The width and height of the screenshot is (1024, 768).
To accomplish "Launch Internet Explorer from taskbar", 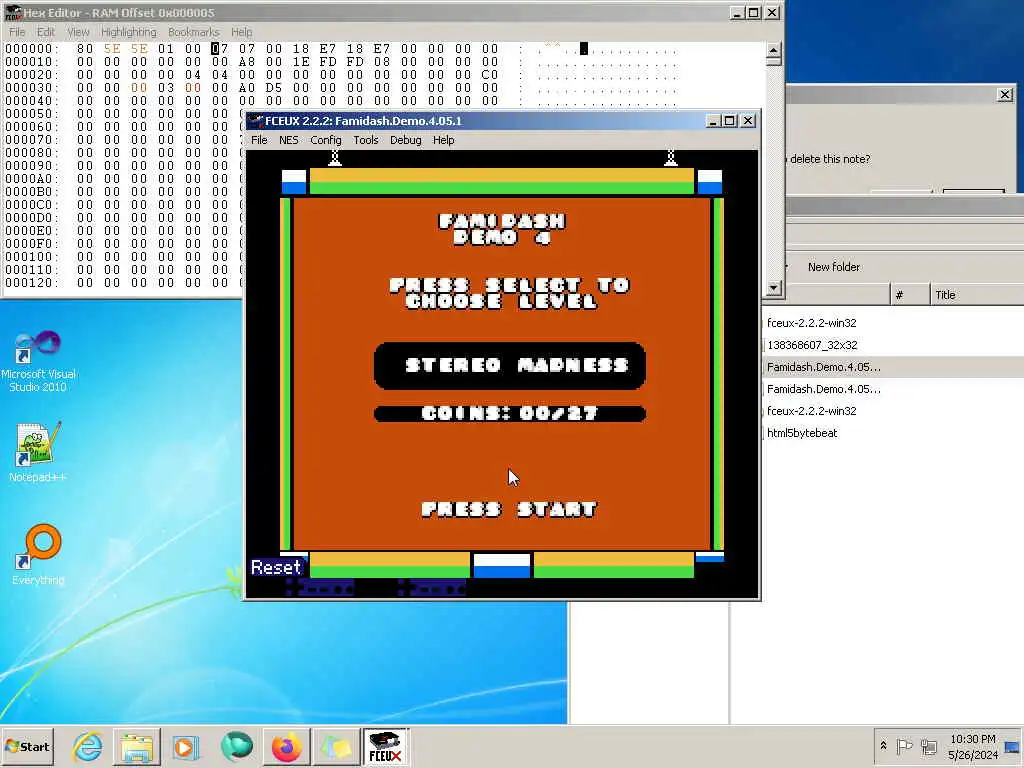I will (x=88, y=746).
